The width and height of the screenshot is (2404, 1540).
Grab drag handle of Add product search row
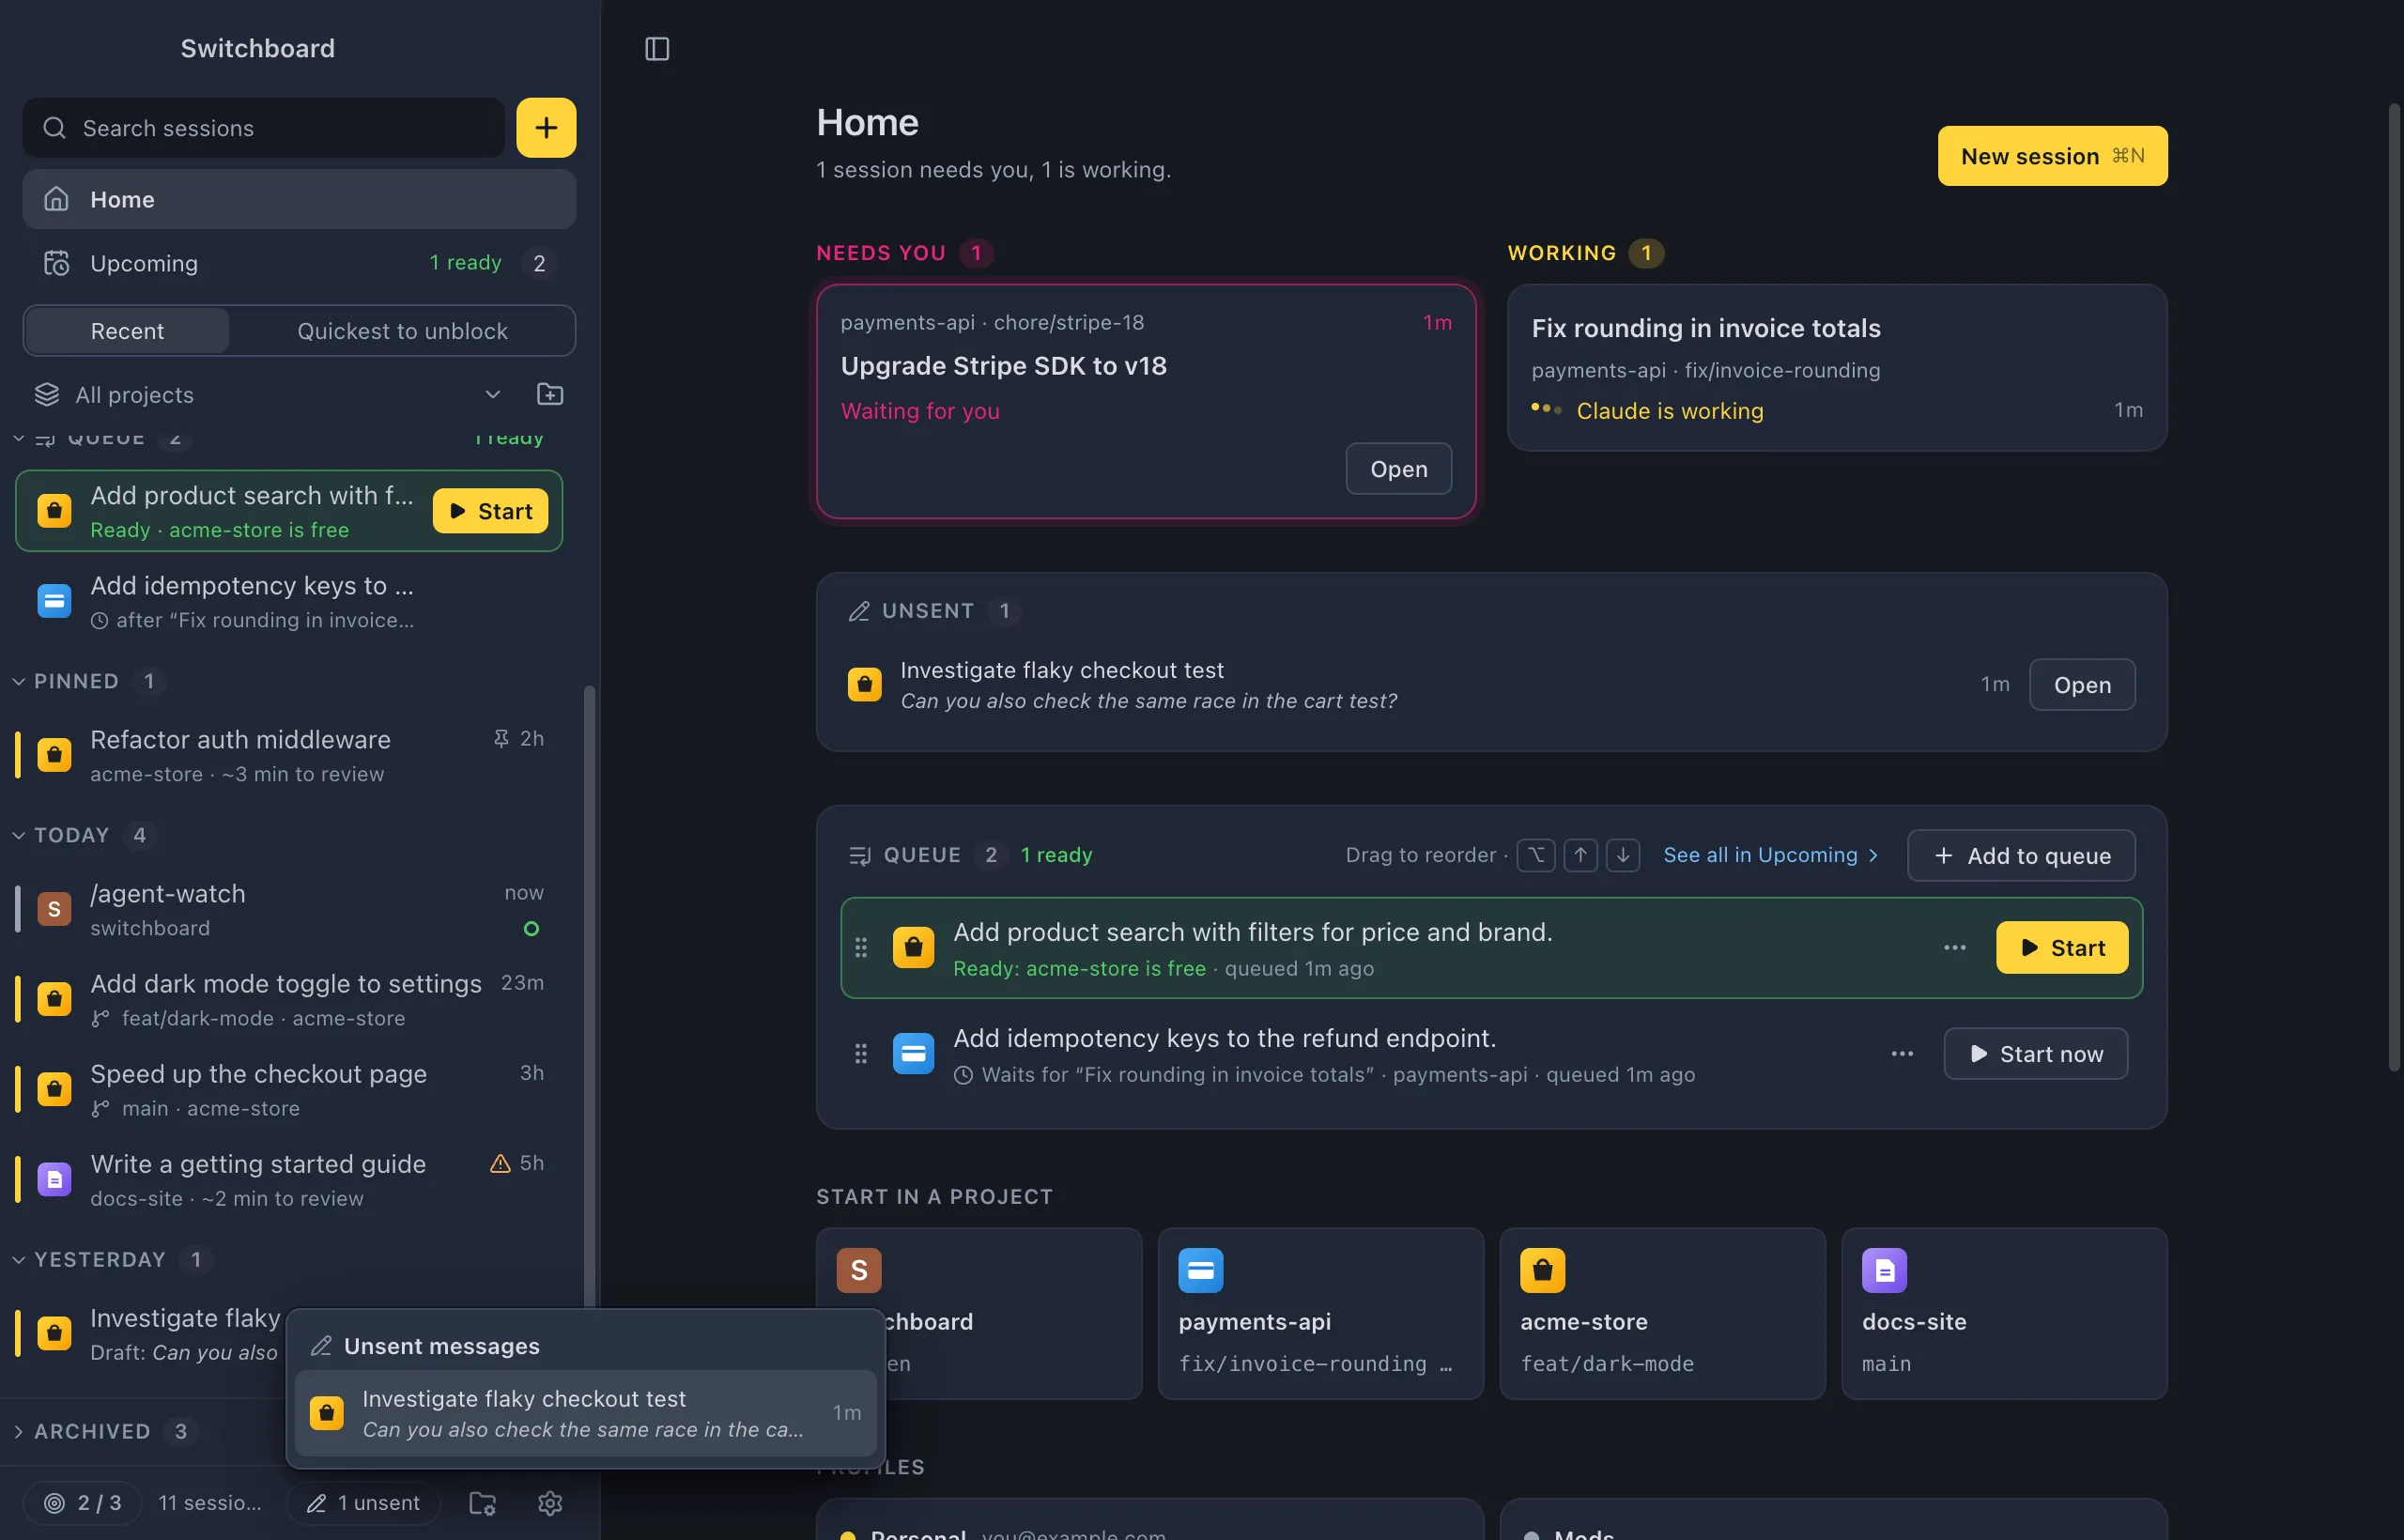click(x=861, y=947)
